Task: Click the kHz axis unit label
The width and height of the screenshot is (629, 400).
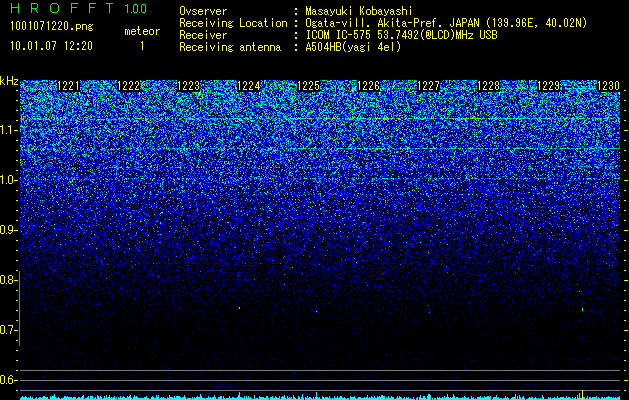Action: tap(9, 81)
